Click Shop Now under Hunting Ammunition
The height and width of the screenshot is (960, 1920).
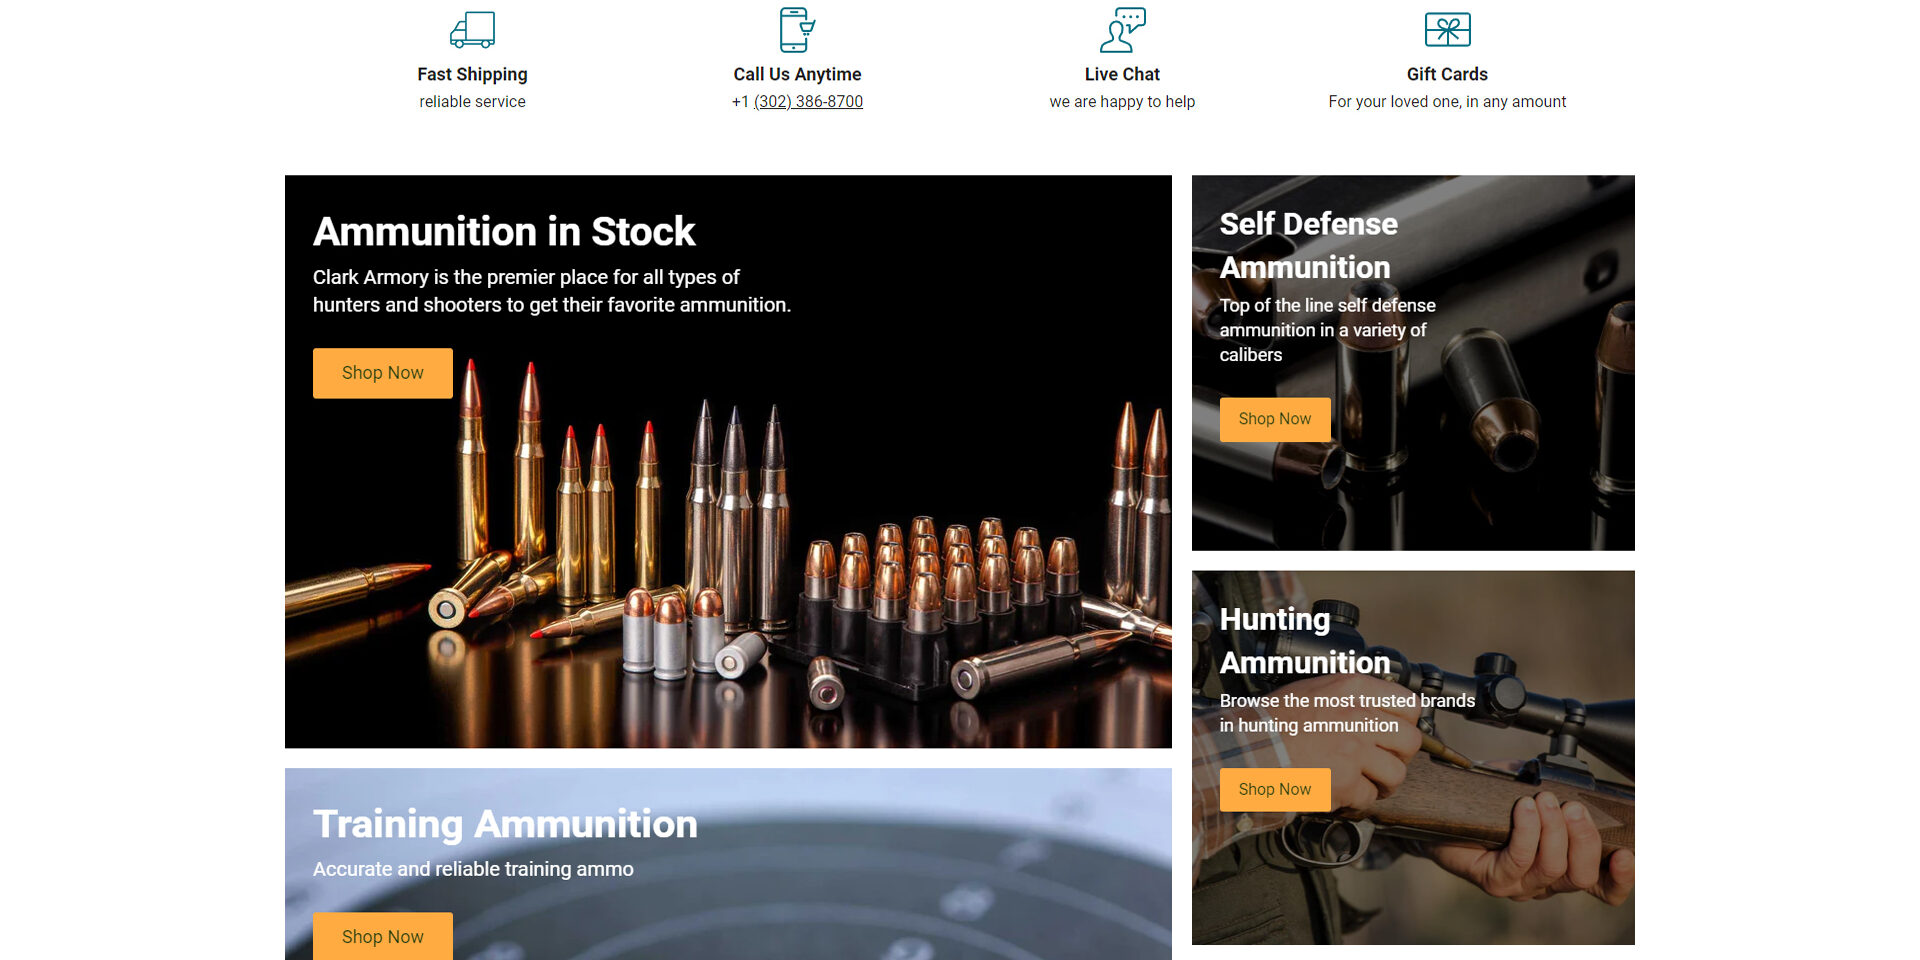pyautogui.click(x=1275, y=789)
